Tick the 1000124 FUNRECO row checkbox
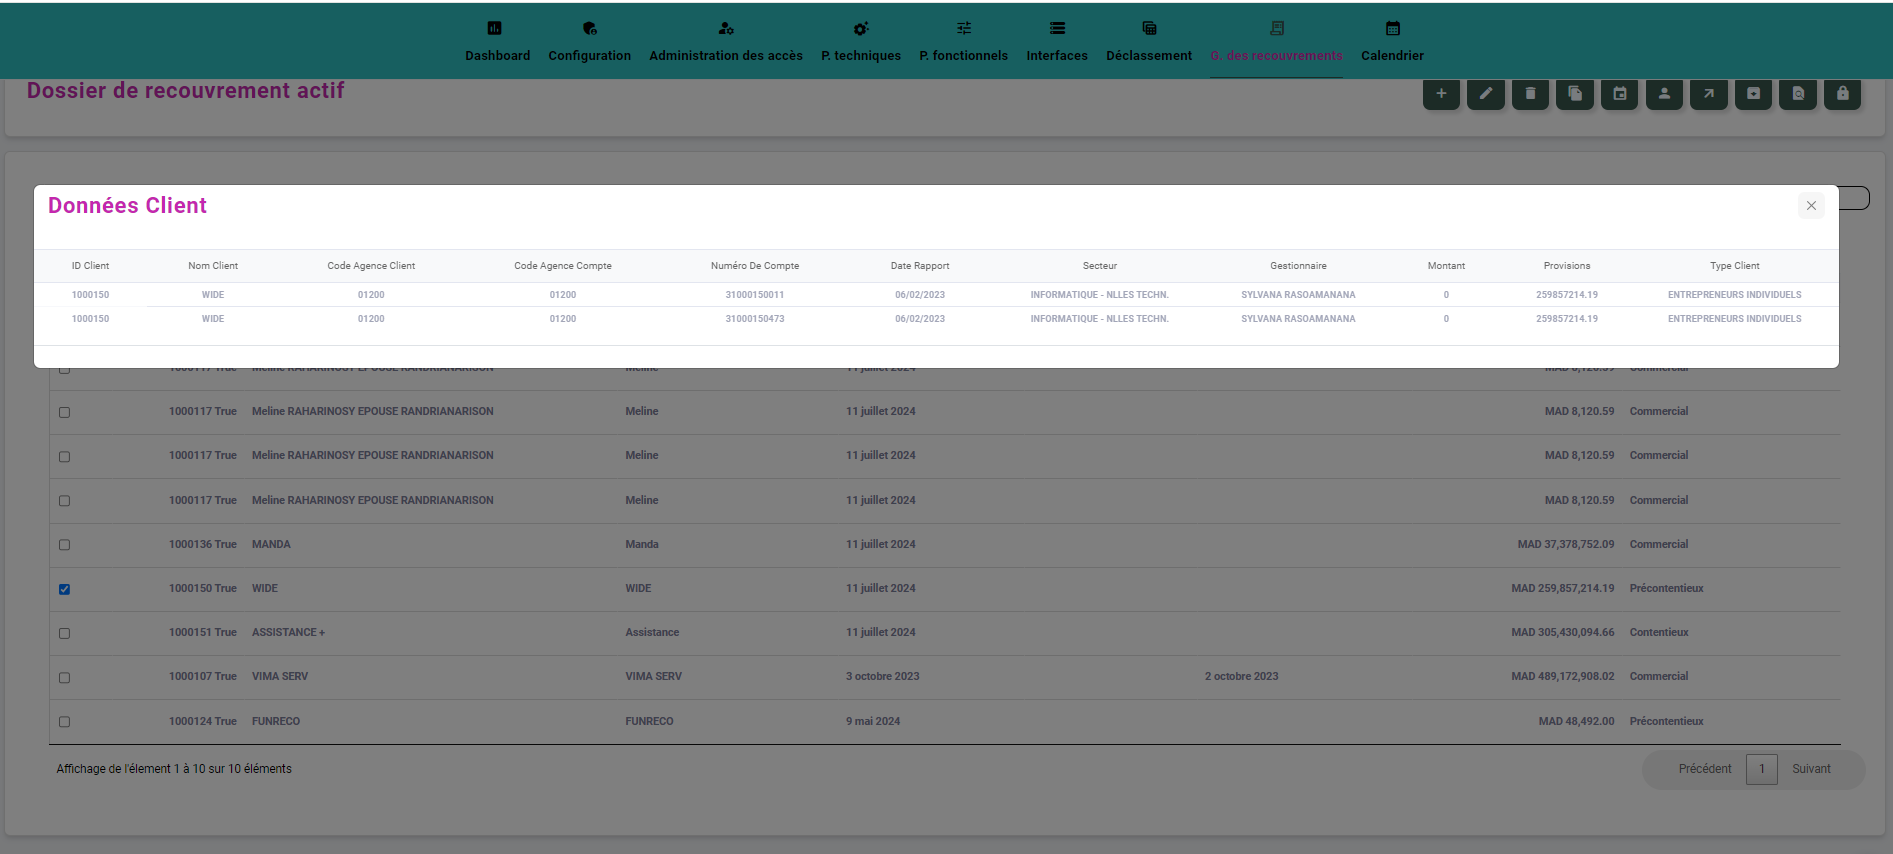This screenshot has height=854, width=1893. [65, 722]
